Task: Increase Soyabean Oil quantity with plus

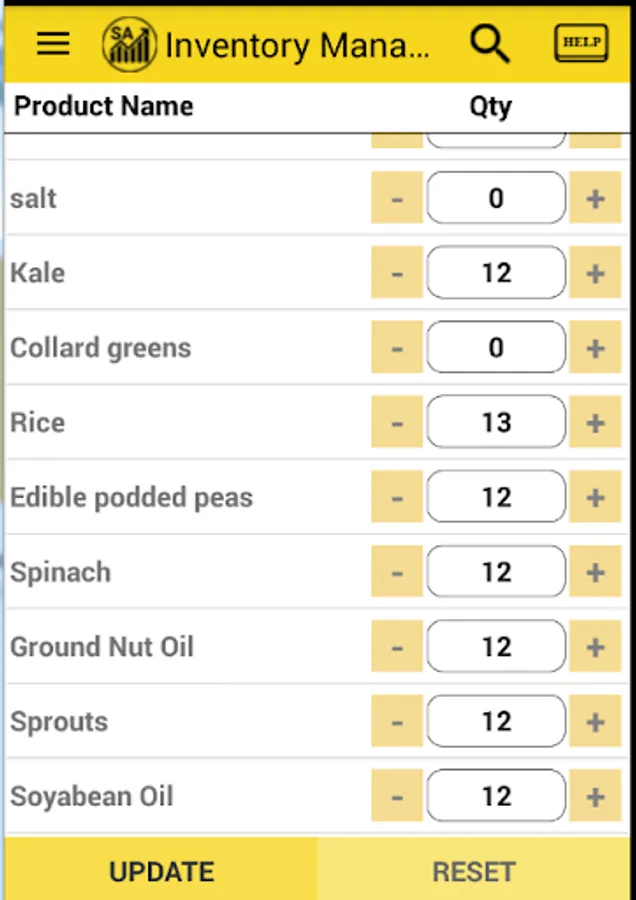Action: tap(595, 797)
